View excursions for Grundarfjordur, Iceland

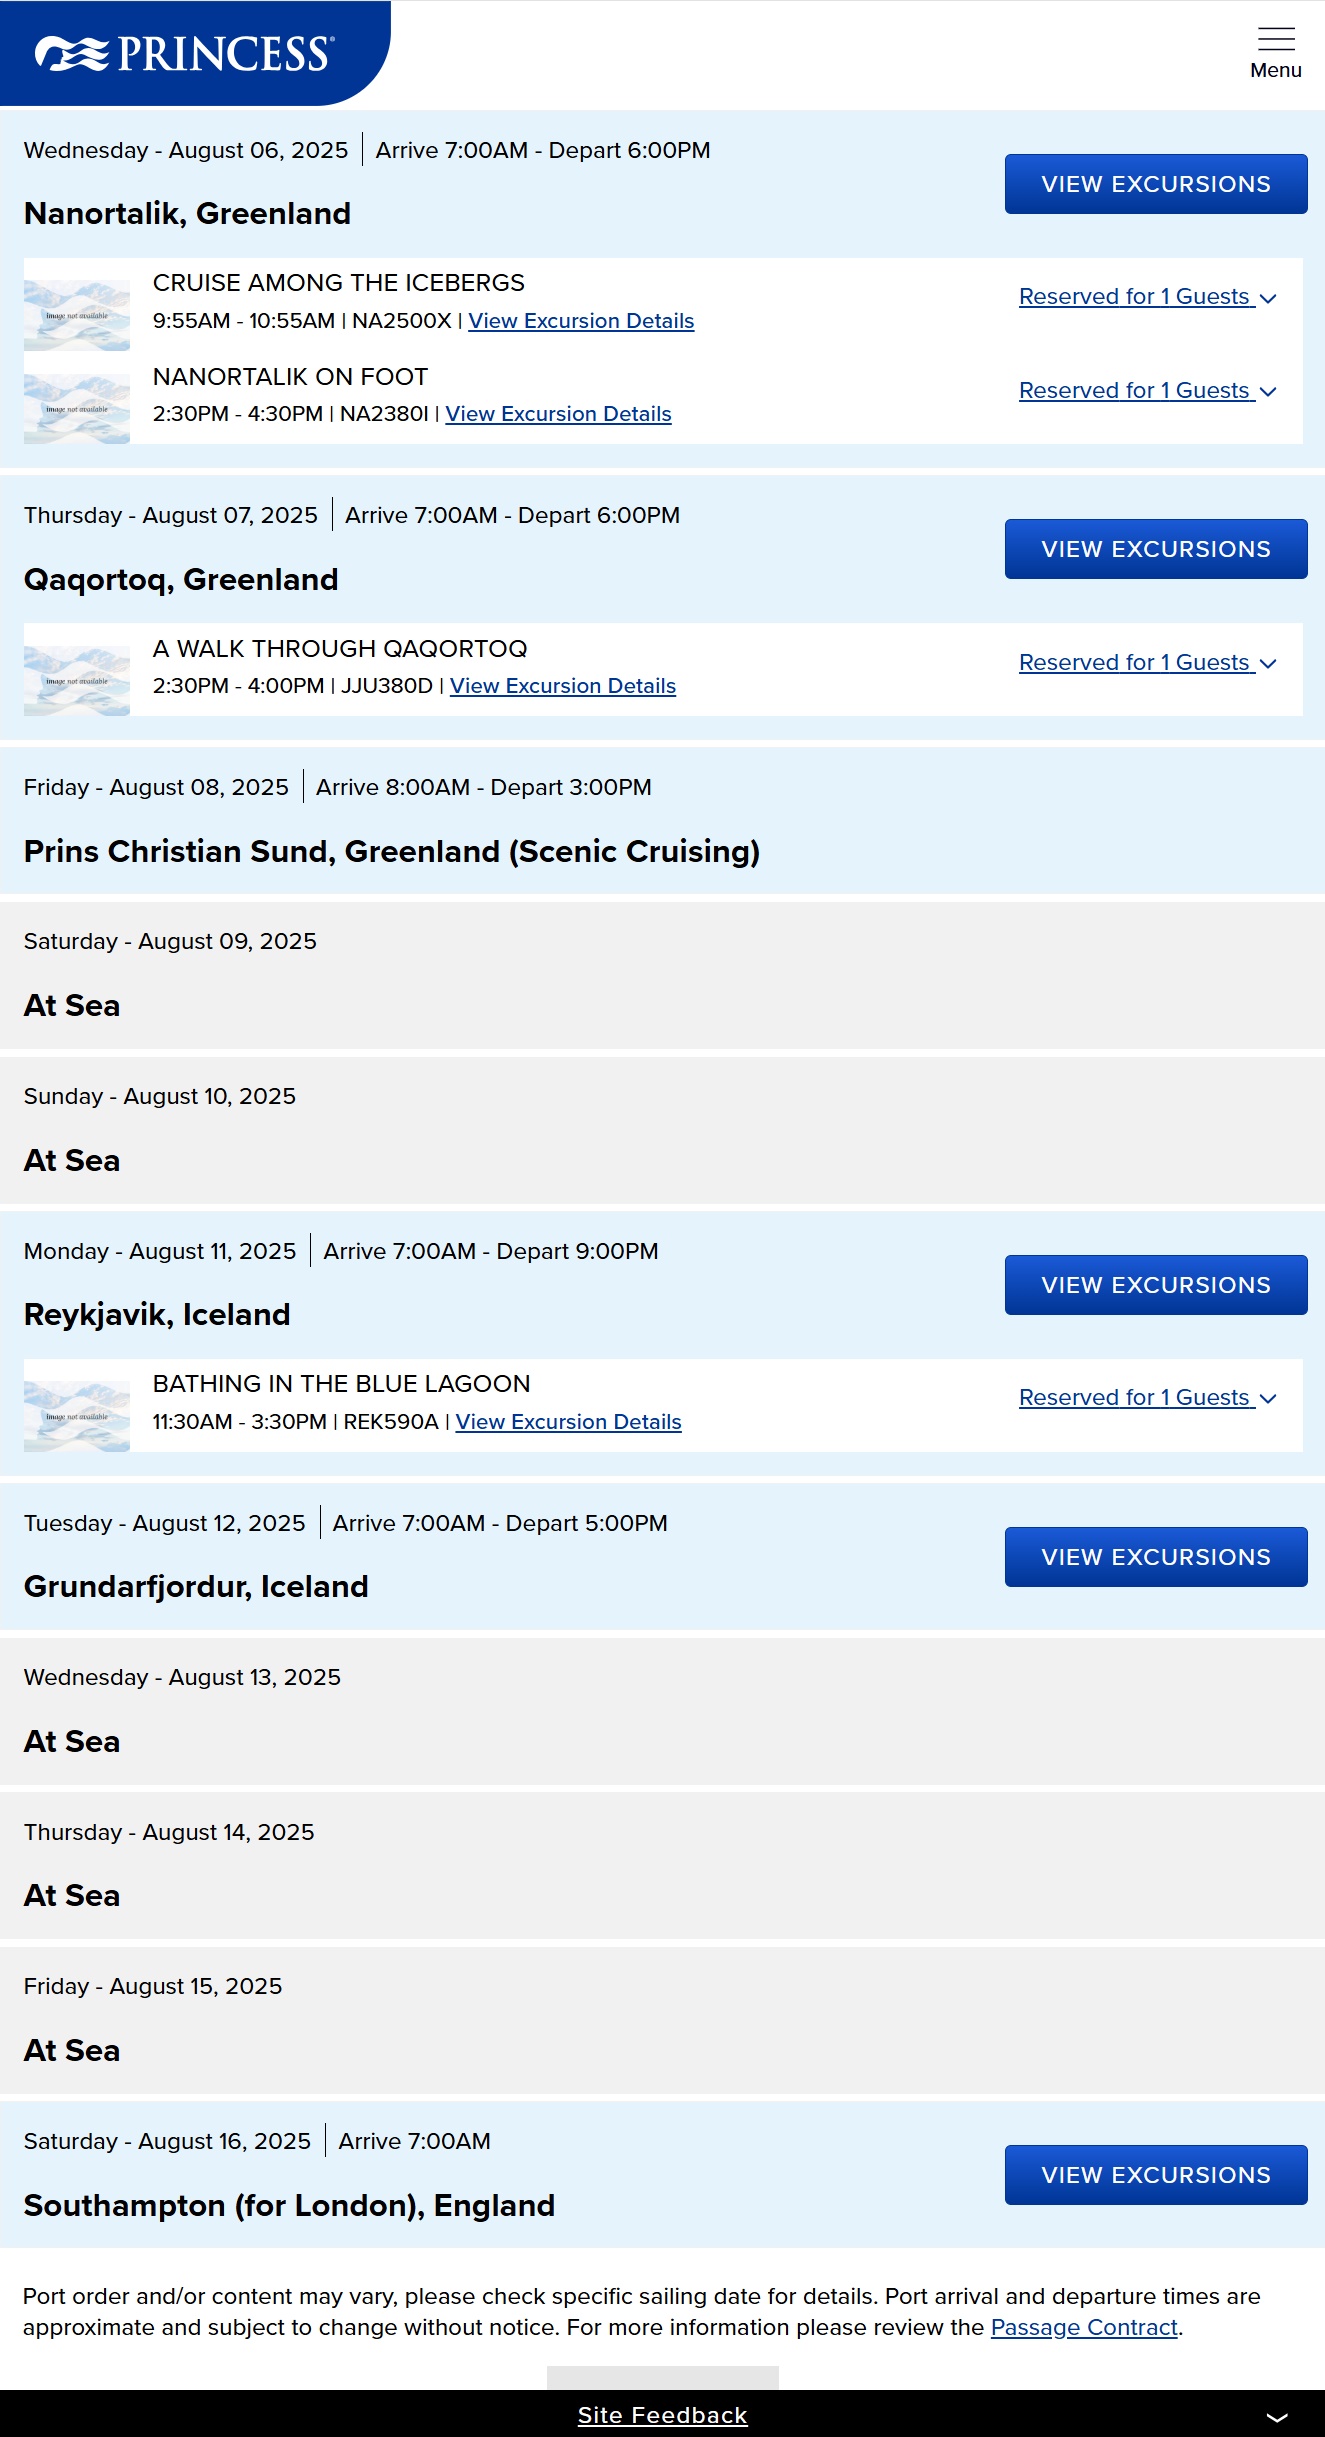click(x=1155, y=1557)
